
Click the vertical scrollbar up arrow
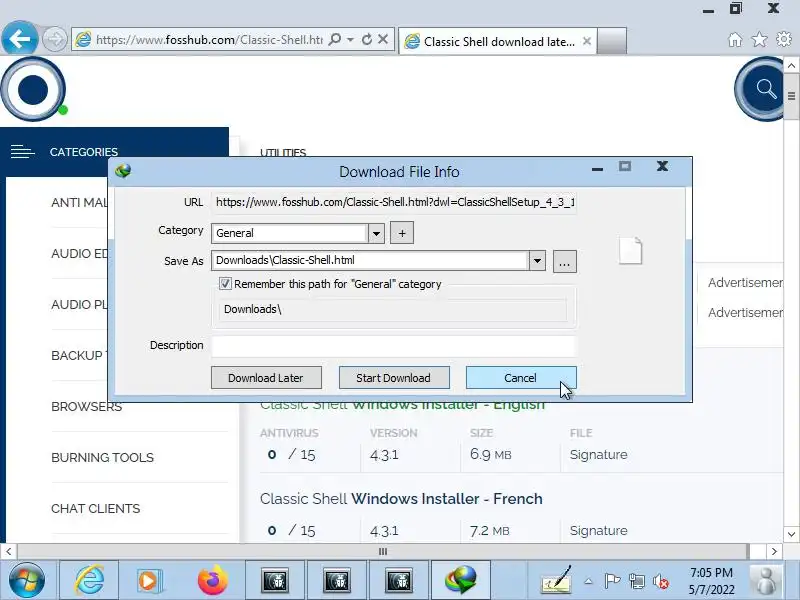[x=791, y=65]
